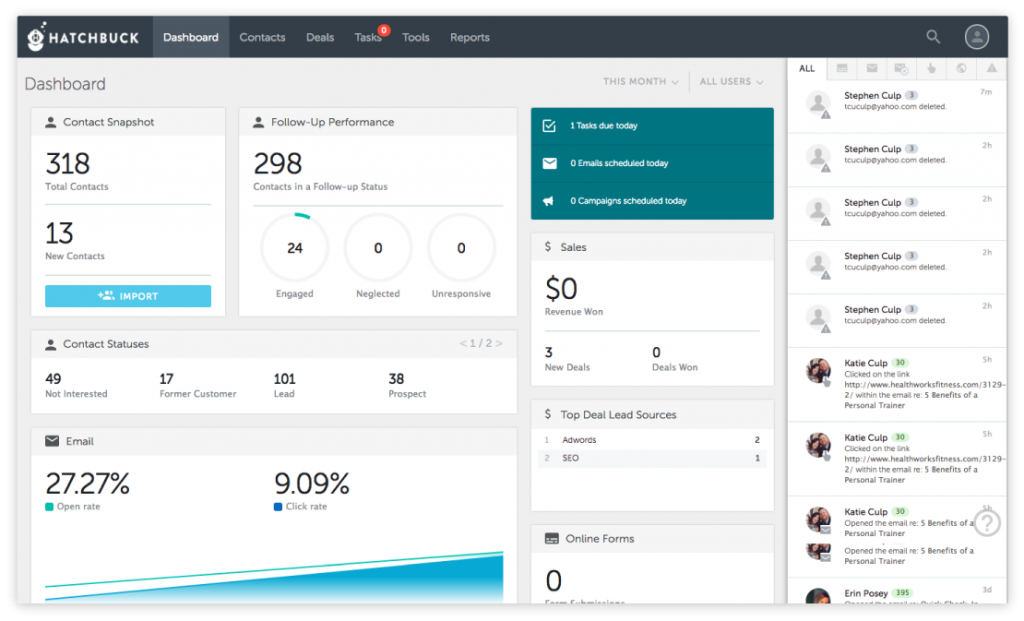This screenshot has width=1024, height=621.
Task: Expand the This Month date dropdown
Action: click(640, 82)
